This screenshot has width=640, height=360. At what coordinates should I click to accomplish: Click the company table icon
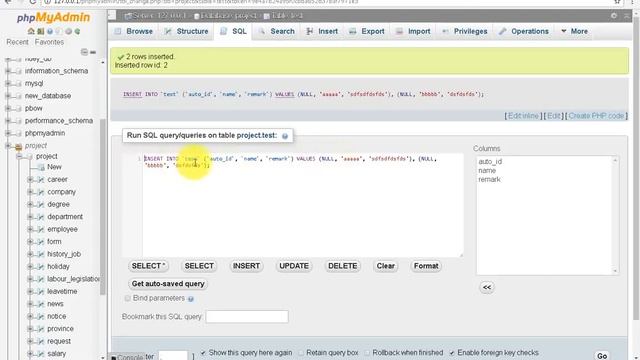point(41,192)
